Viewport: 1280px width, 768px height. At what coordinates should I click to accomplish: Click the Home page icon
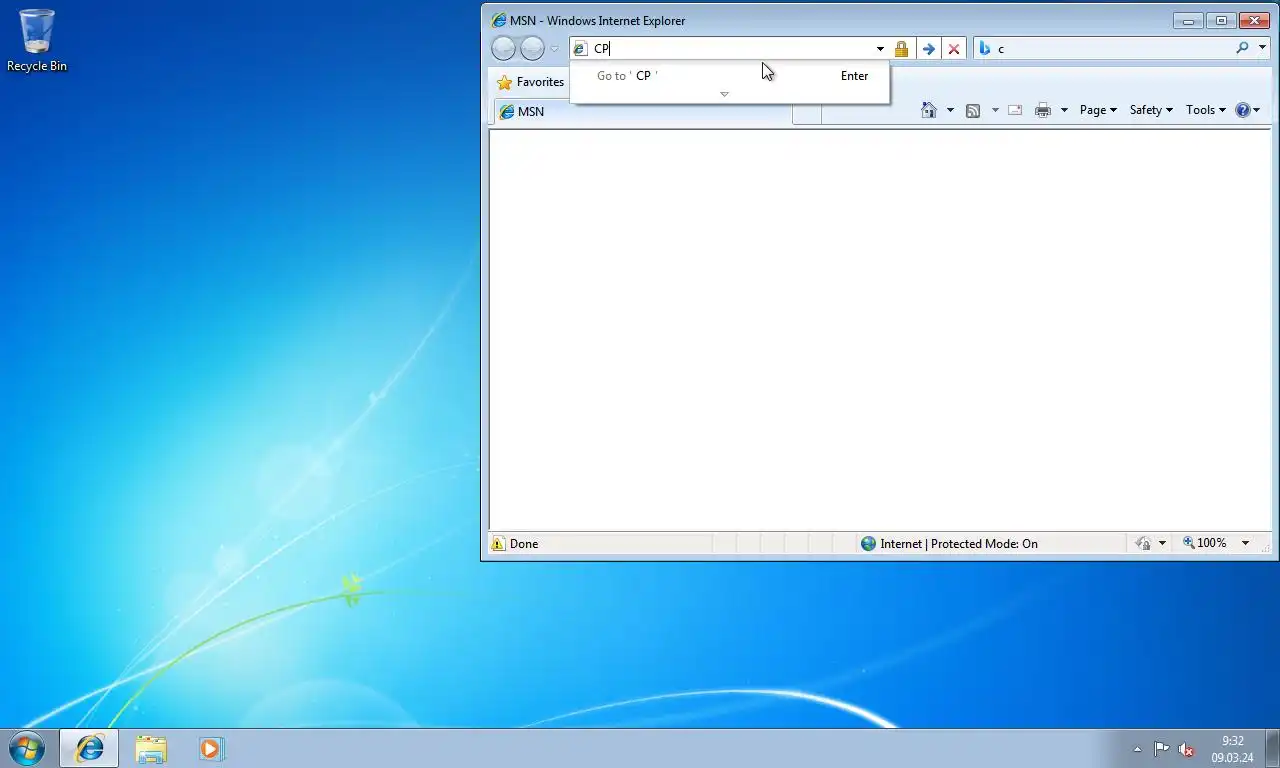point(929,110)
